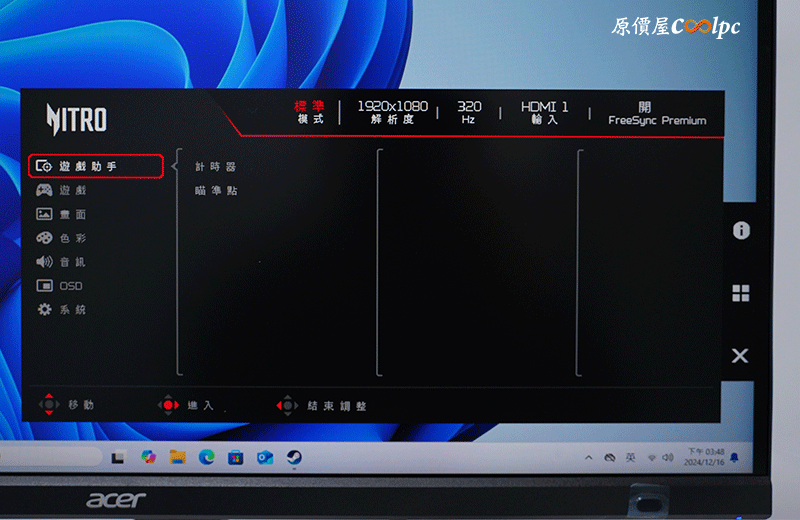Click the FreeSync Premium 開 status

tap(657, 113)
